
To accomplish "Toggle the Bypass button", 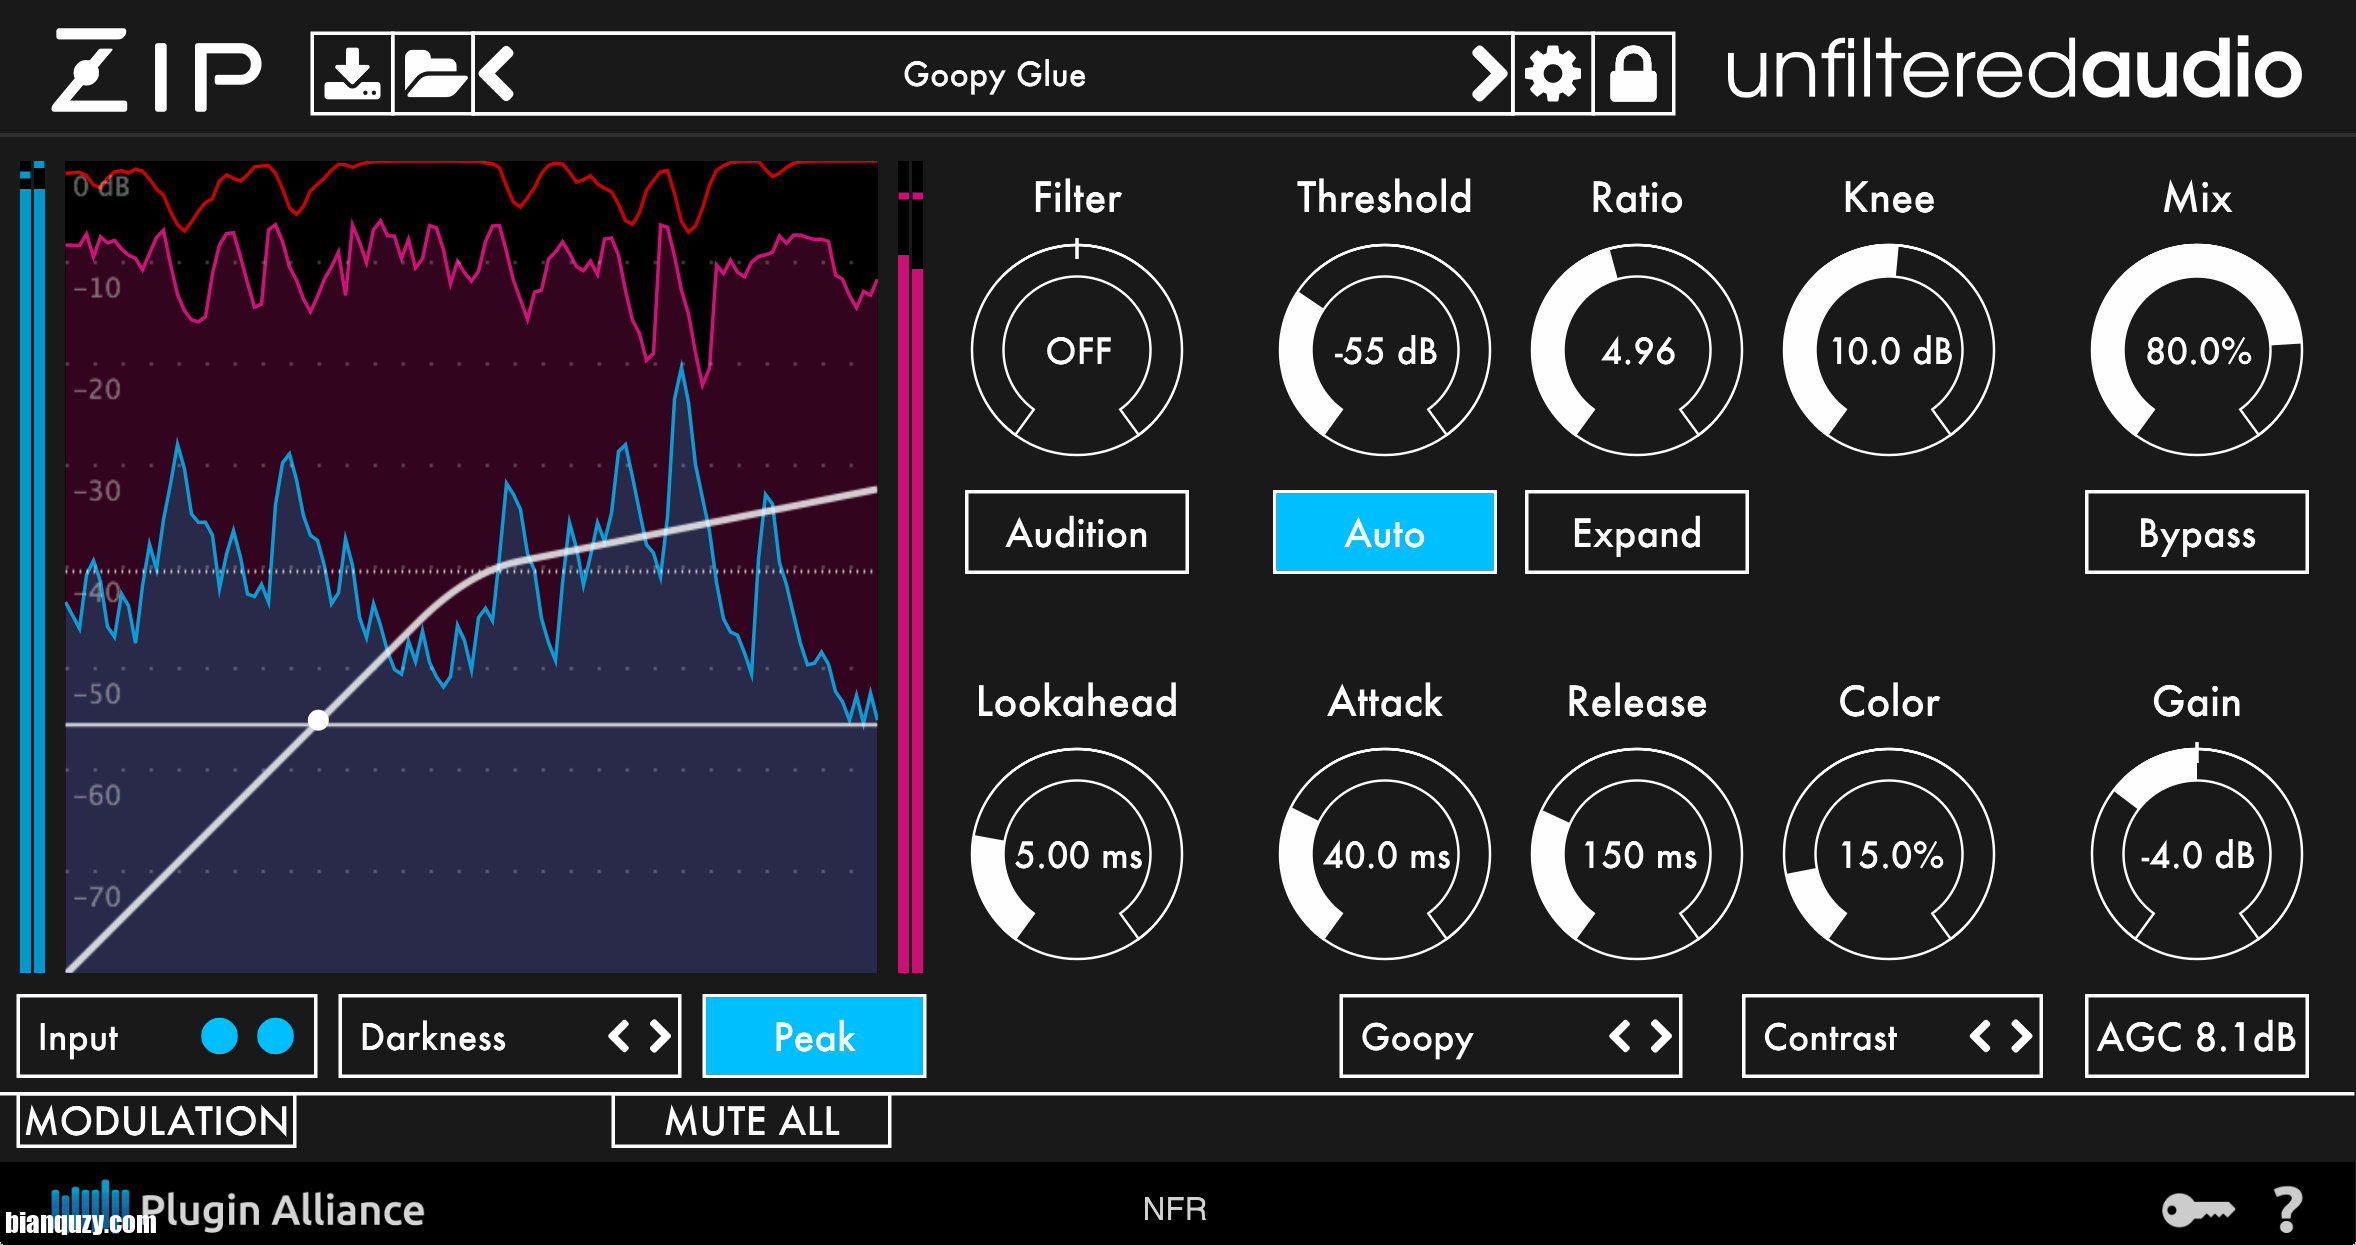I will point(2197,532).
